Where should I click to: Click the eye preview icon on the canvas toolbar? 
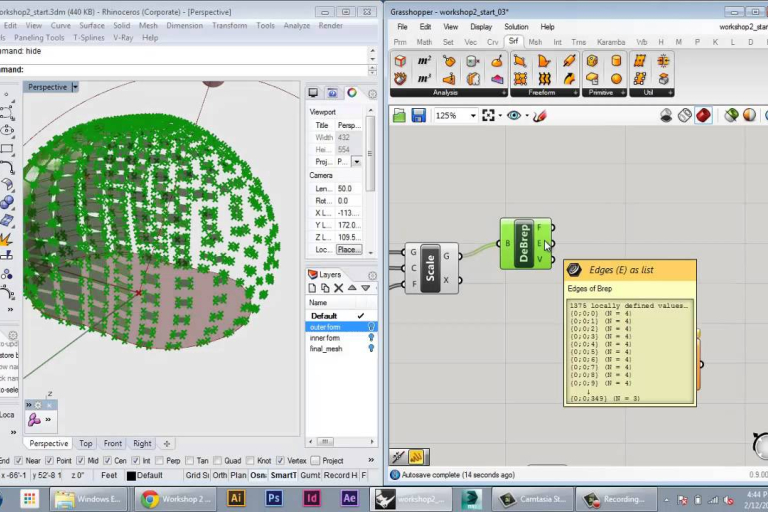point(514,116)
